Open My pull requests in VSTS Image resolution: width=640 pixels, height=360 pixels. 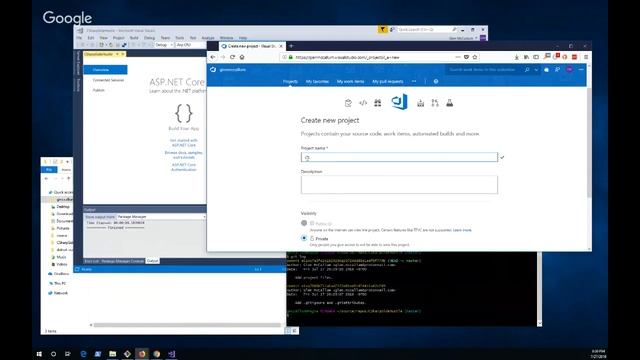click(x=388, y=81)
